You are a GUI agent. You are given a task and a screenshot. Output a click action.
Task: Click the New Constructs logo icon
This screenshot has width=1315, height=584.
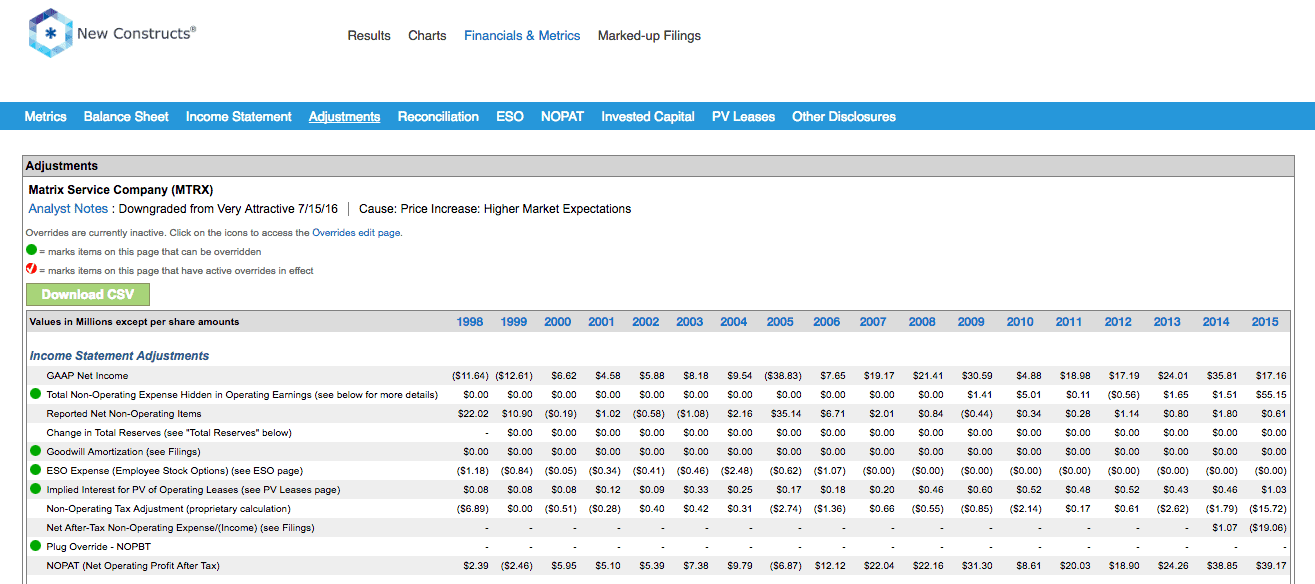[x=50, y=34]
